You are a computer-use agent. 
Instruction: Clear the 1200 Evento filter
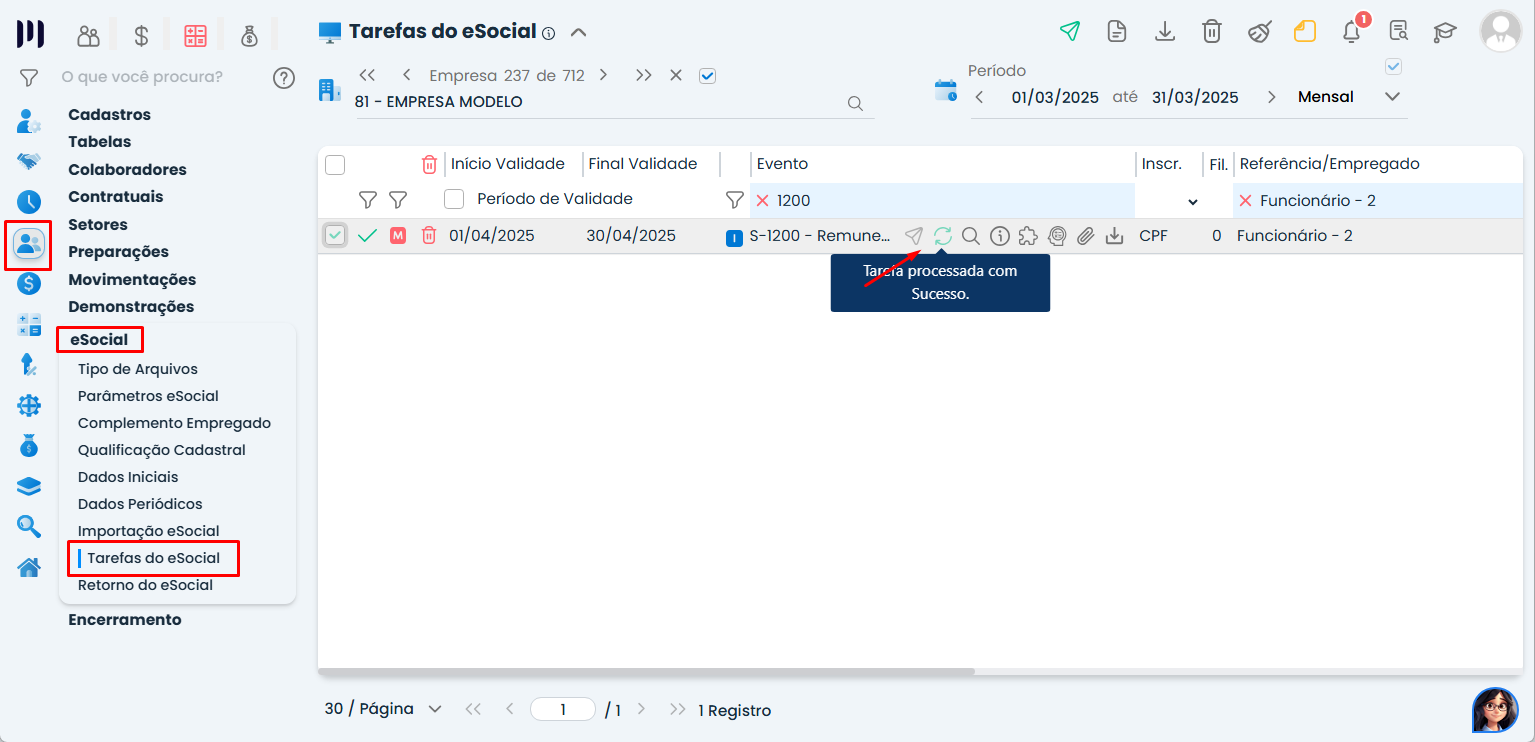click(x=763, y=201)
